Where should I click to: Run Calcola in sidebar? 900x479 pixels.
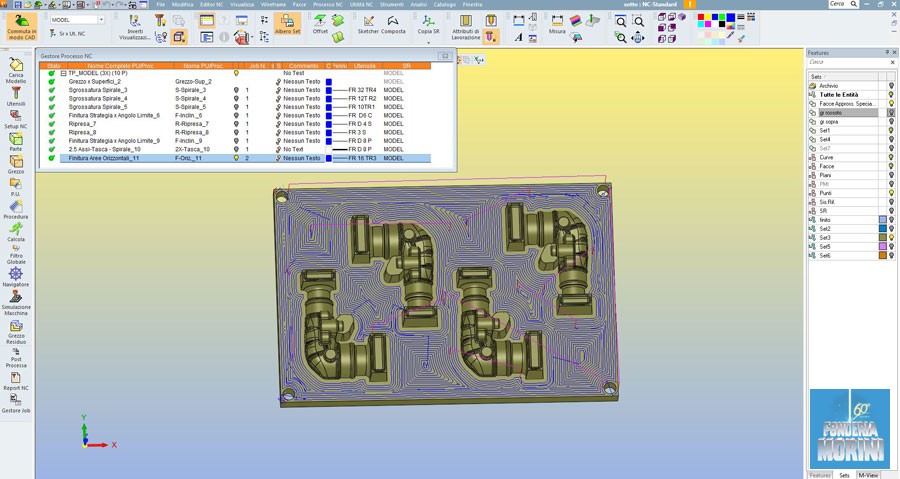15,232
